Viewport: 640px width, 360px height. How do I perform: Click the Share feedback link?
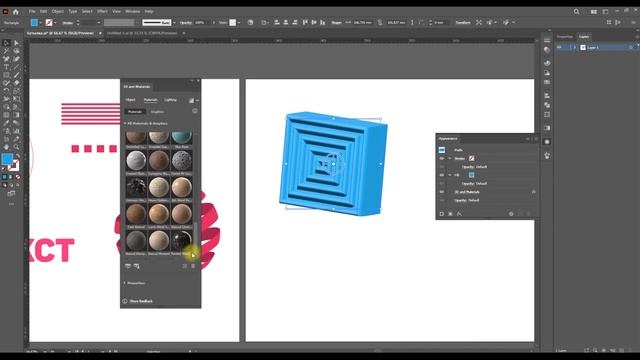141,301
